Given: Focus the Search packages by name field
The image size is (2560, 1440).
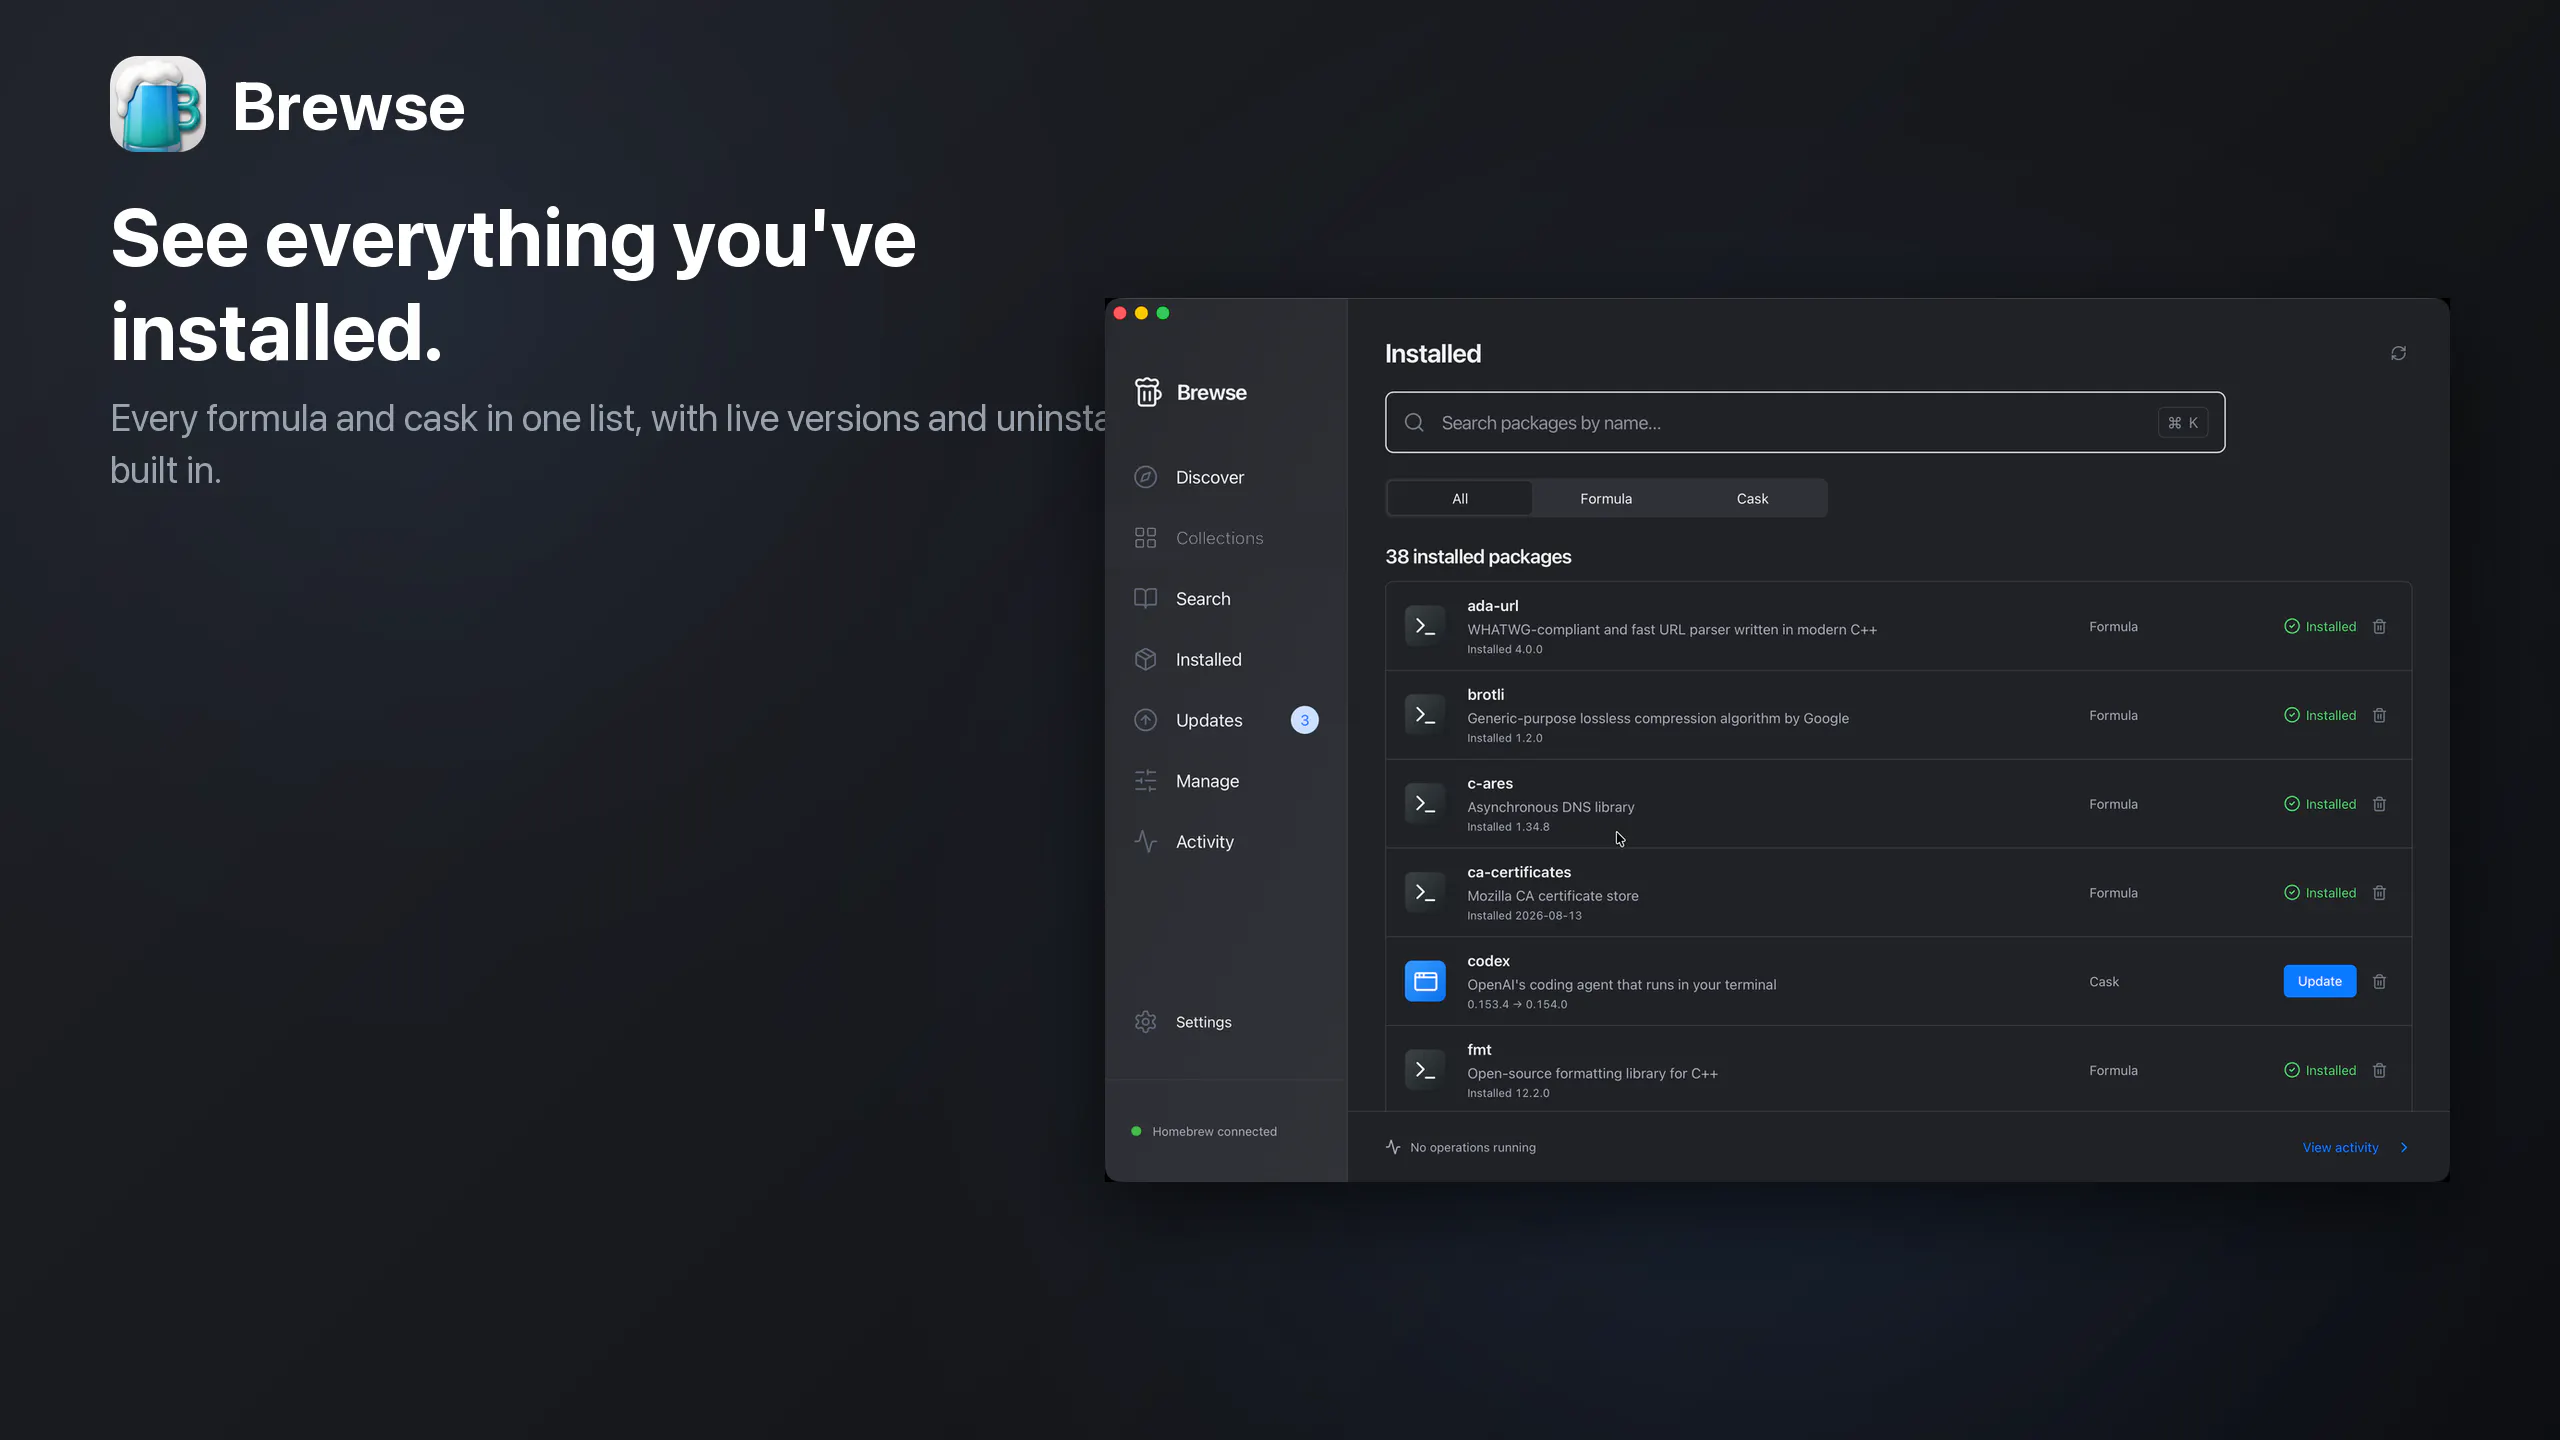Looking at the screenshot, I should (1805, 422).
